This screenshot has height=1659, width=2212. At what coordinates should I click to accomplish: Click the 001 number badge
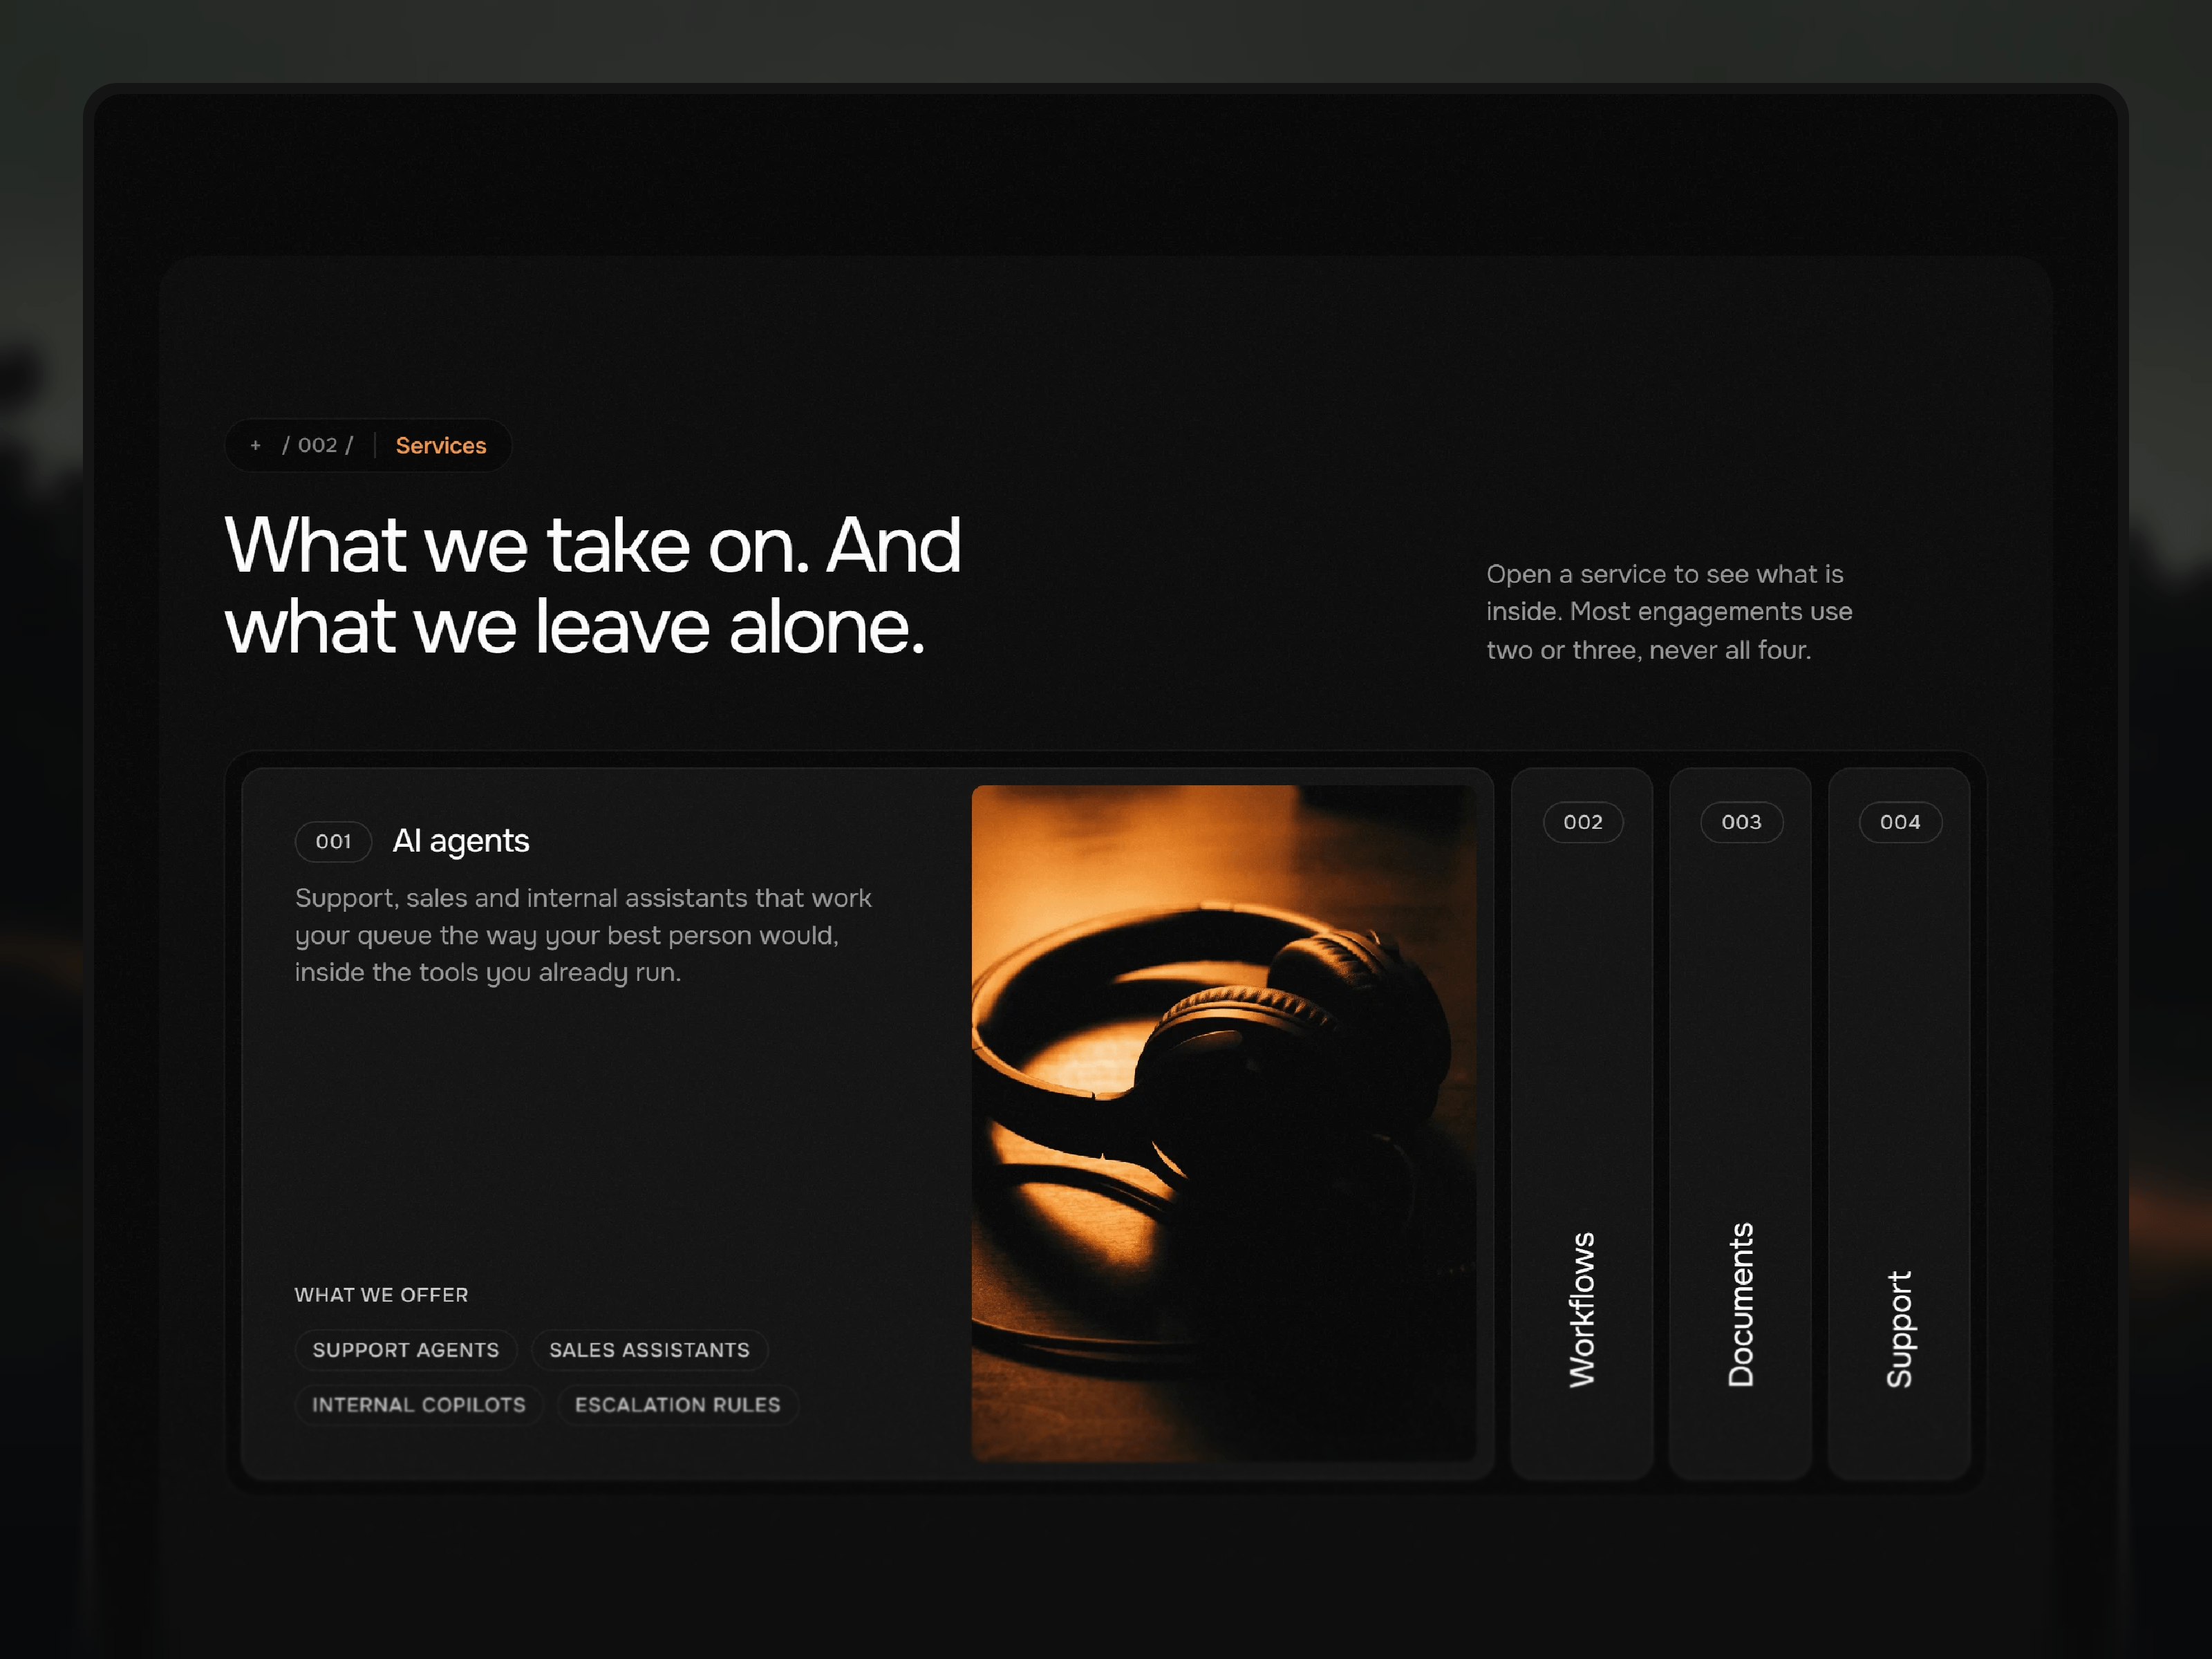[x=333, y=842]
